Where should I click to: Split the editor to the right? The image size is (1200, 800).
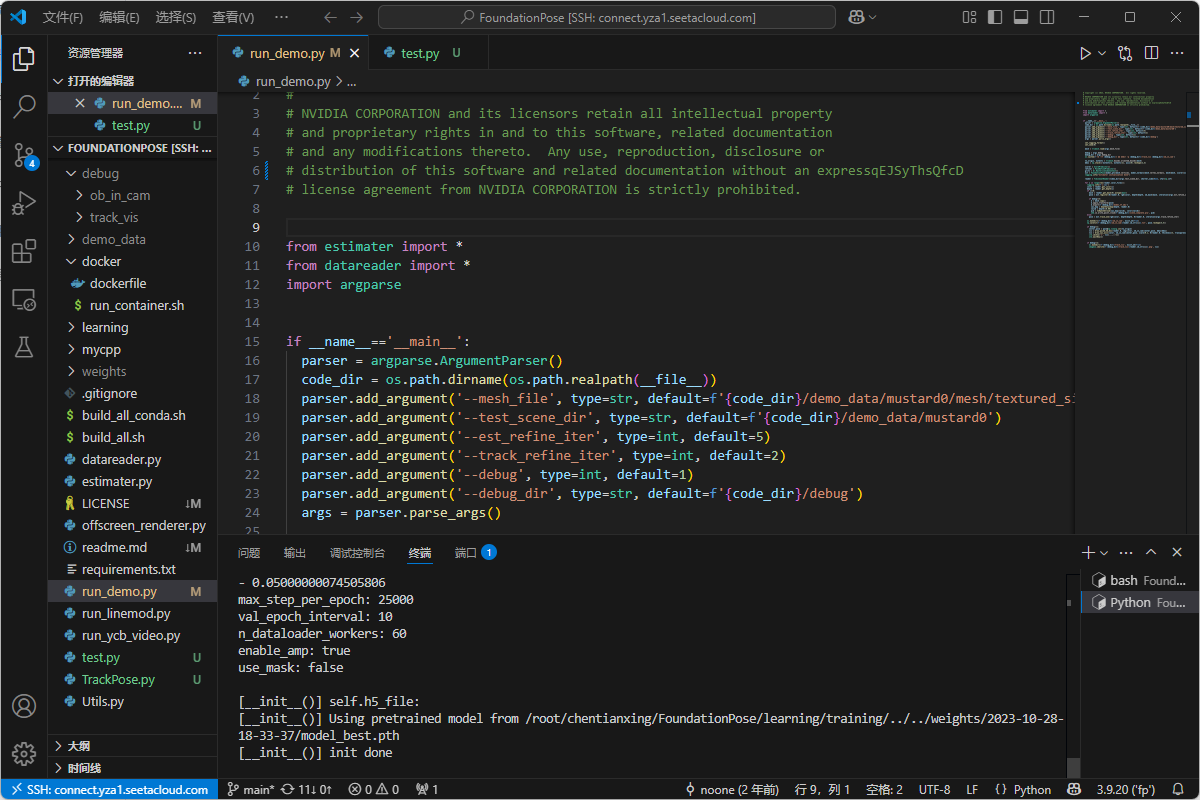click(1152, 53)
